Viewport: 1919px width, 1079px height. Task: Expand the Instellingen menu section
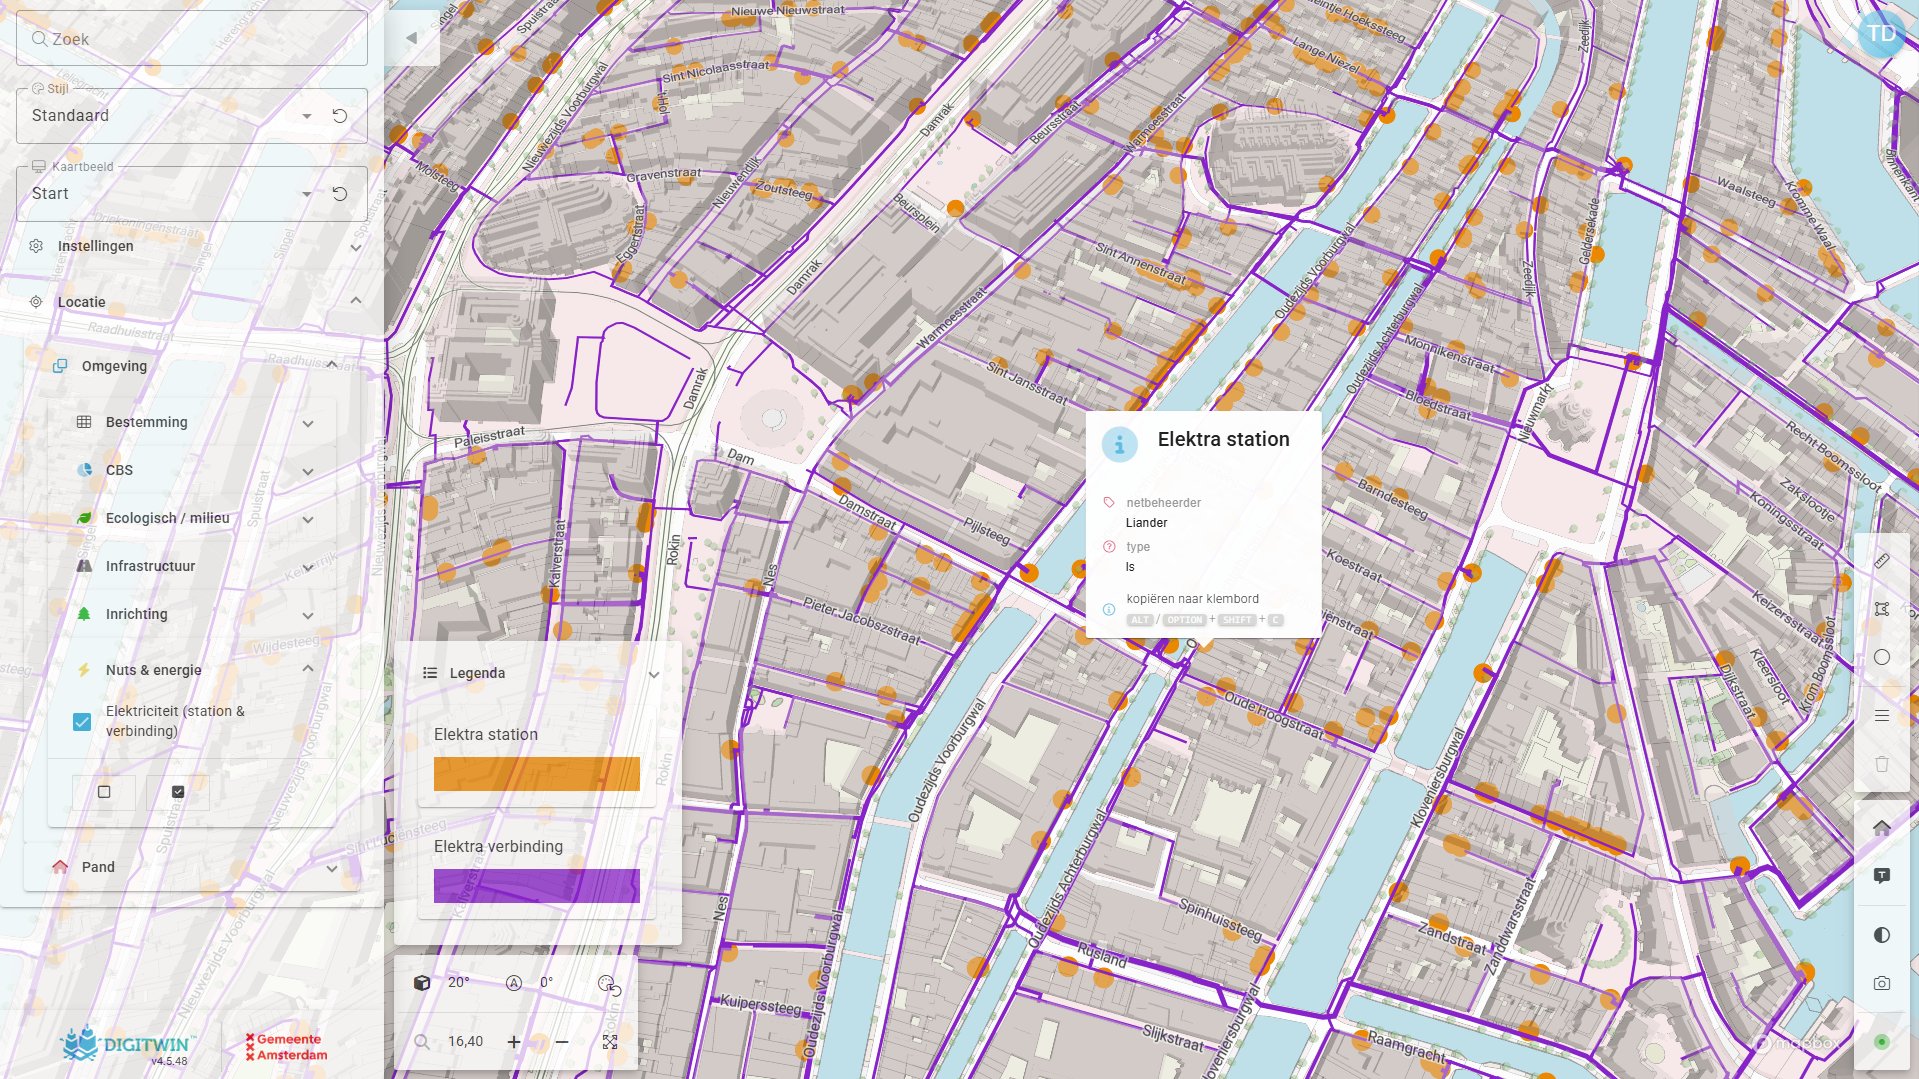tap(355, 247)
